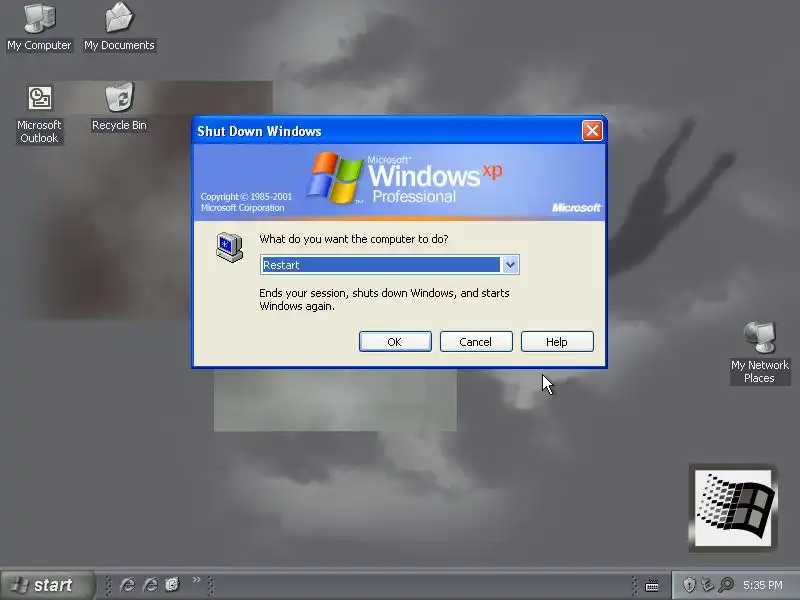The width and height of the screenshot is (800, 600).
Task: Select the My Network Places desktop icon
Action: click(760, 353)
